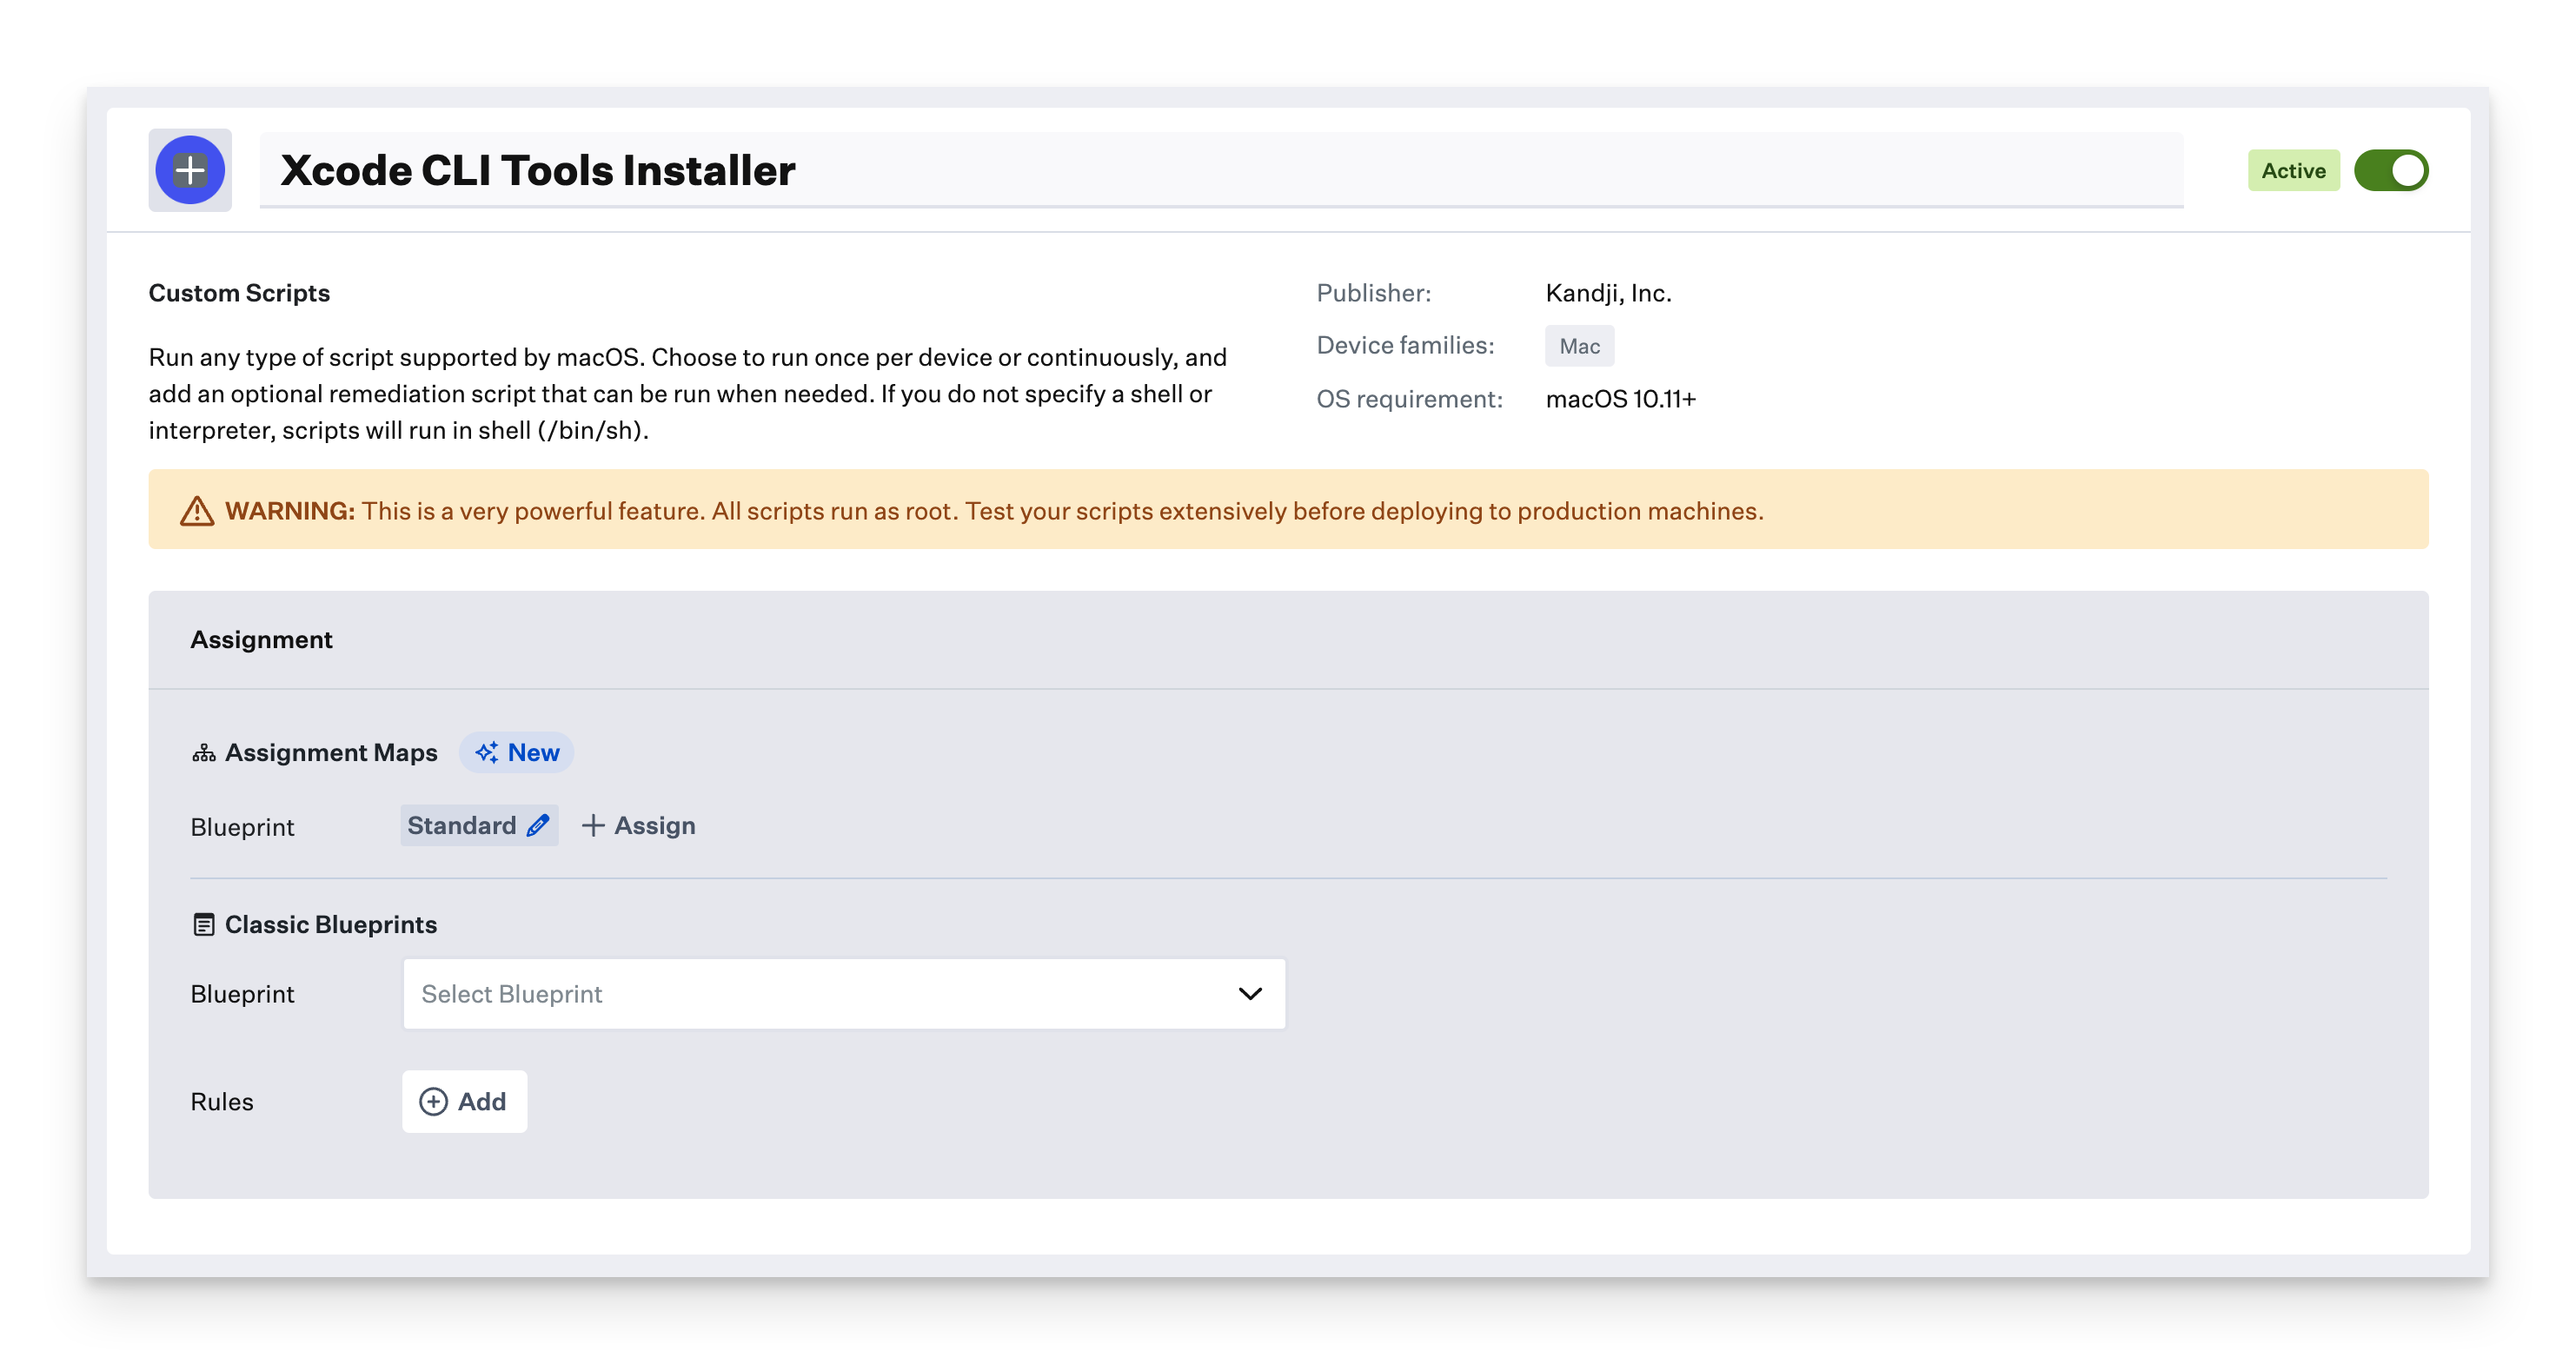Select the Standard blueprint tag
Image resolution: width=2576 pixels, height=1364 pixels.
(462, 825)
